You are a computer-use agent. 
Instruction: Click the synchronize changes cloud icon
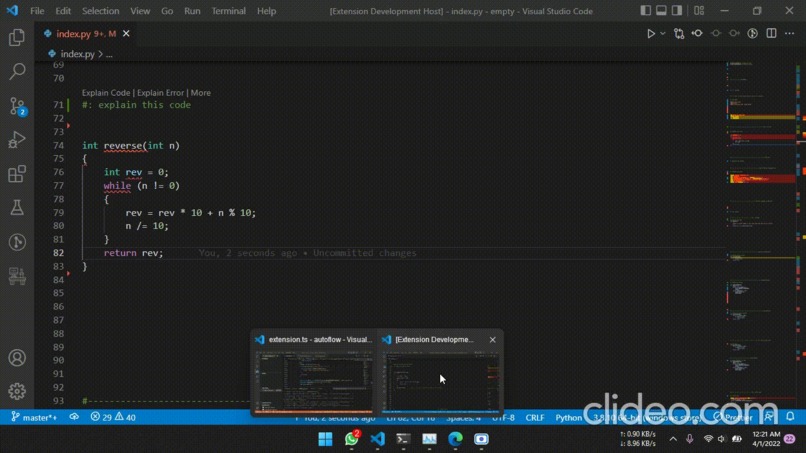[x=74, y=417]
